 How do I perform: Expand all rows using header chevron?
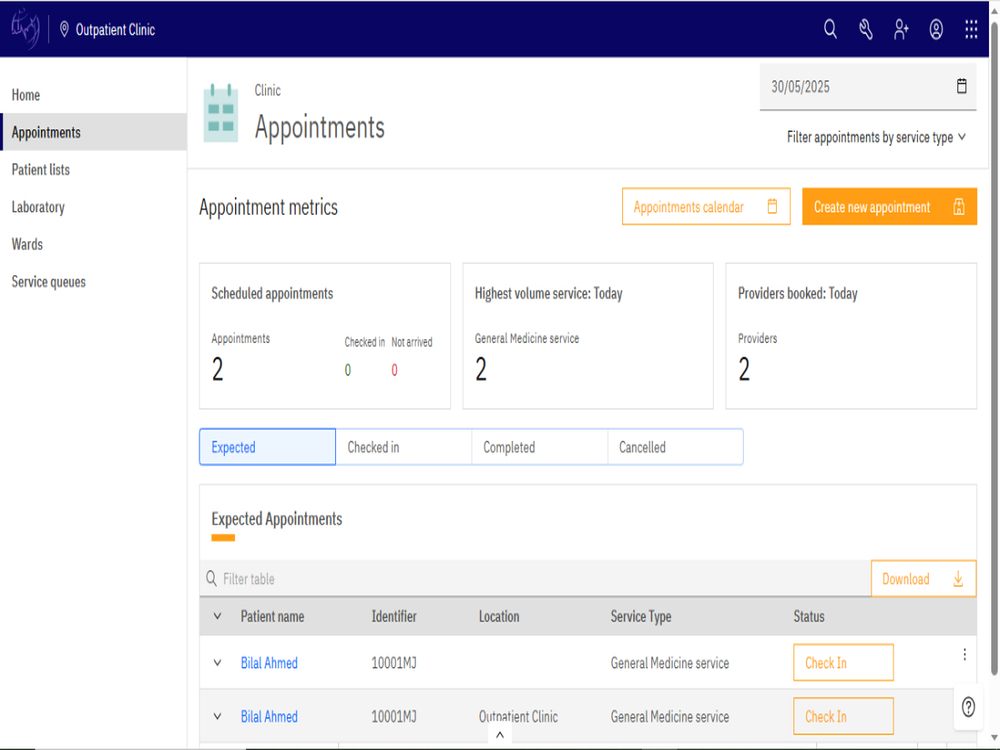[217, 616]
